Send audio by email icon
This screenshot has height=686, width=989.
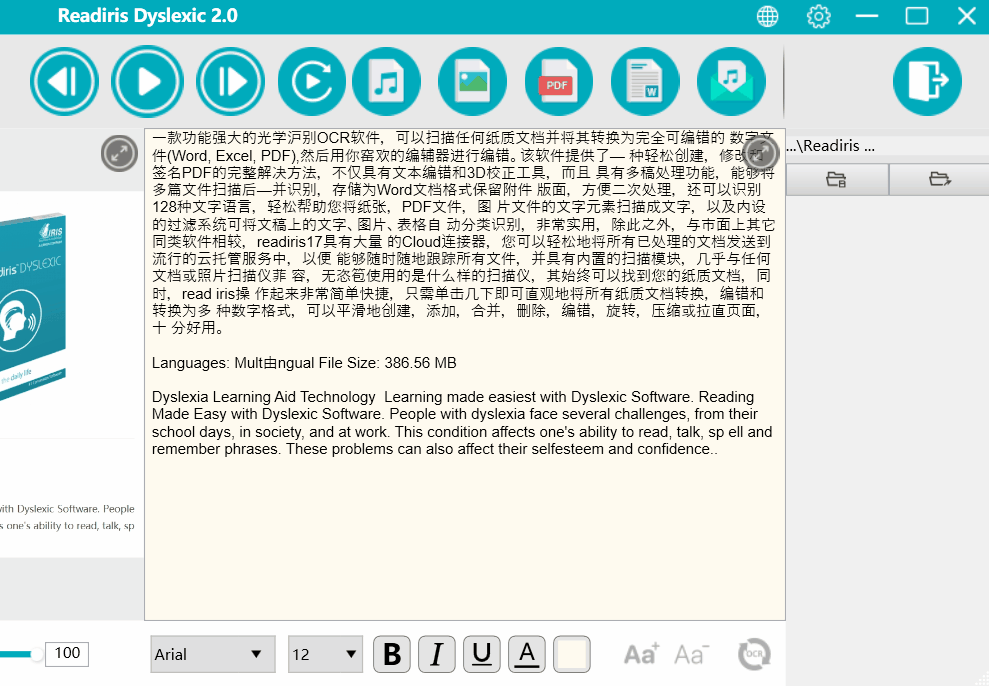click(732, 81)
